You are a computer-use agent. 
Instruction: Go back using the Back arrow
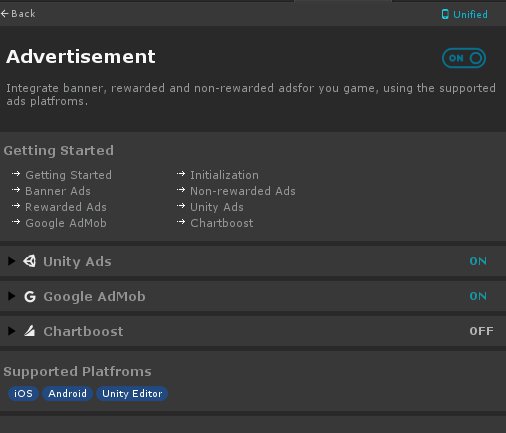click(x=18, y=14)
